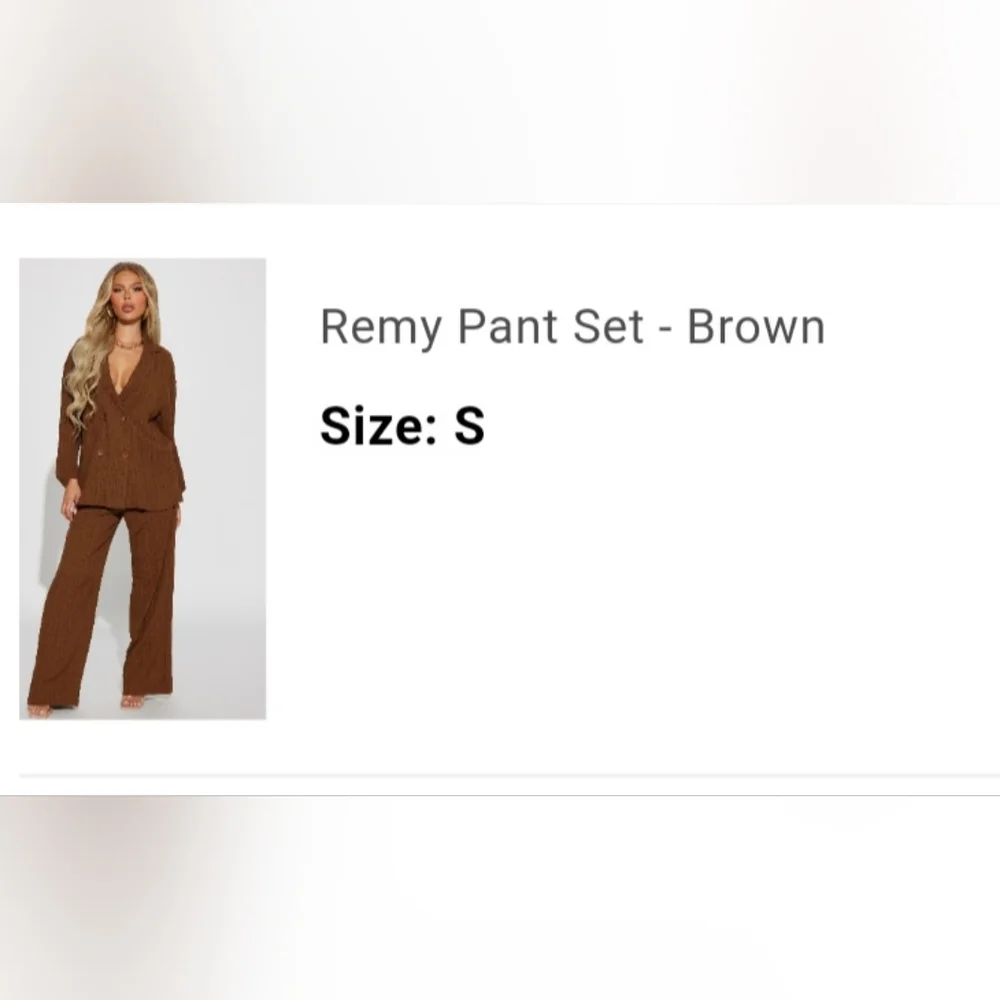Image resolution: width=1000 pixels, height=1000 pixels.
Task: Open the Remy Pant Set product thumbnail
Action: tap(142, 488)
